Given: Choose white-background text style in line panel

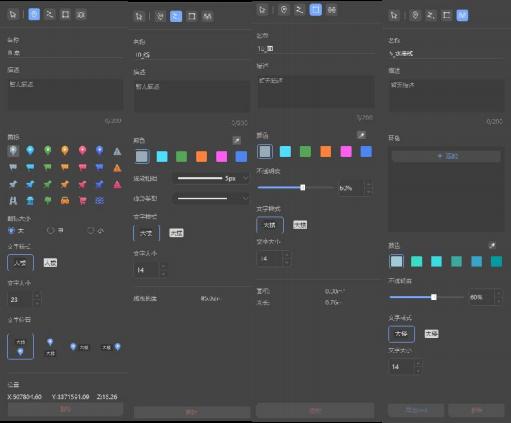Looking at the screenshot, I should (176, 233).
